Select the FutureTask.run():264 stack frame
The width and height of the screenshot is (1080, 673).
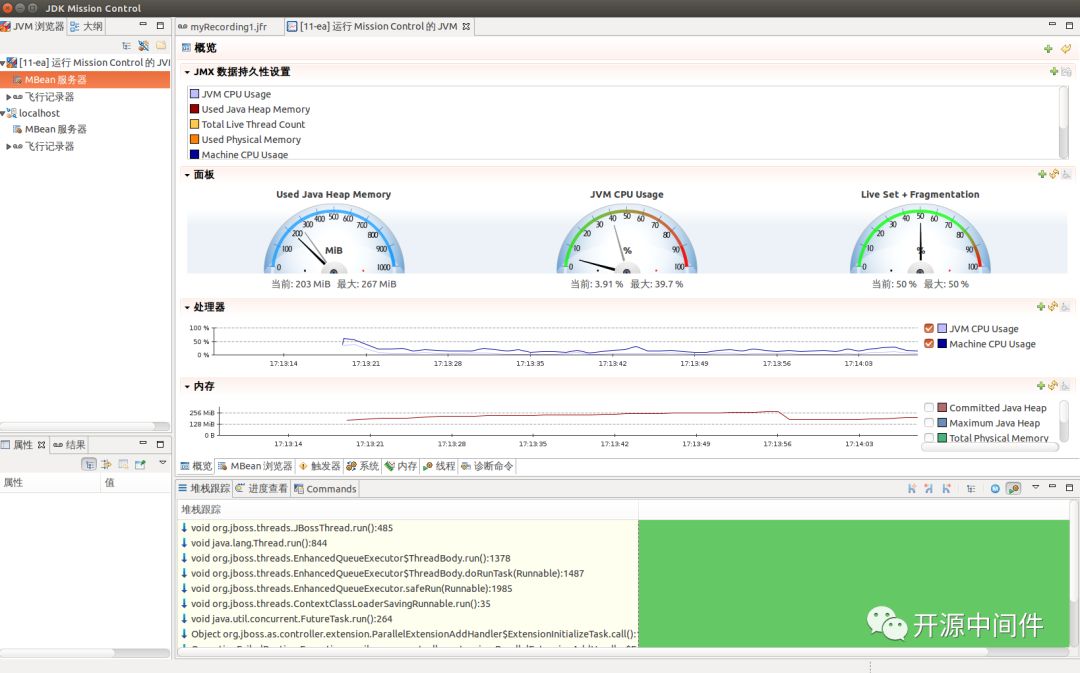(x=291, y=619)
